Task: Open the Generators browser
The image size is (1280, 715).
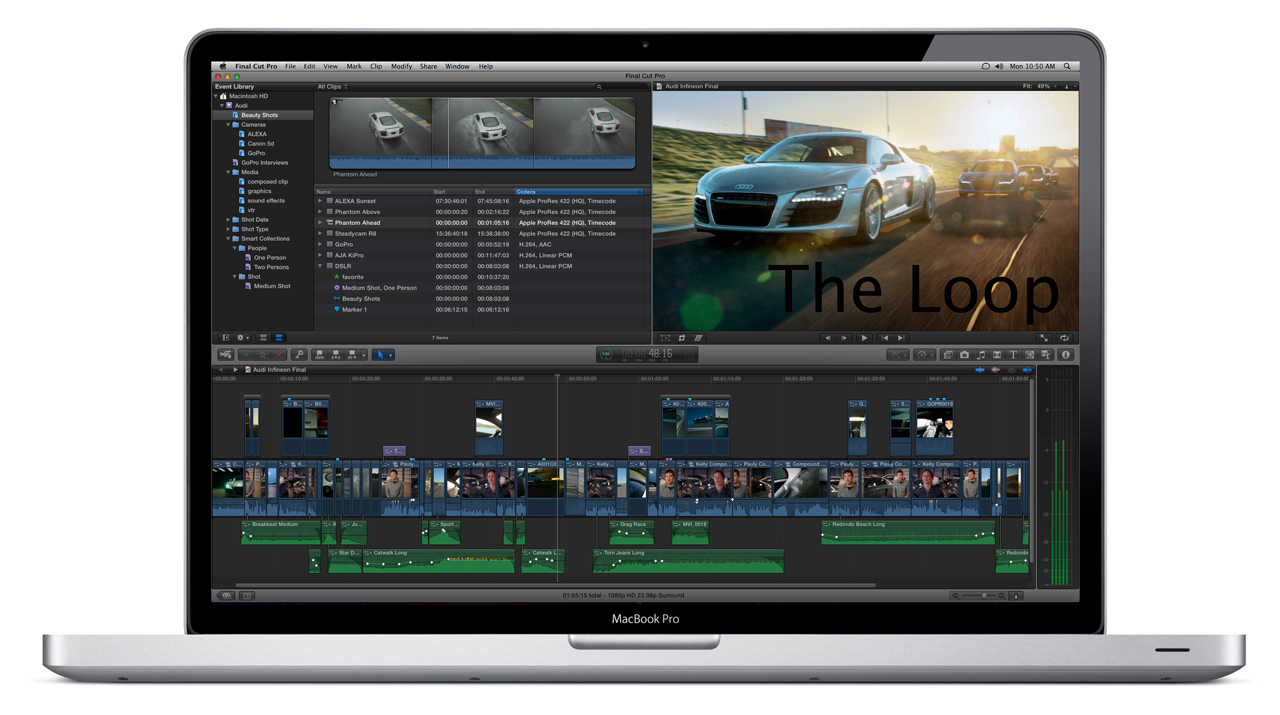Action: pyautogui.click(x=1029, y=355)
